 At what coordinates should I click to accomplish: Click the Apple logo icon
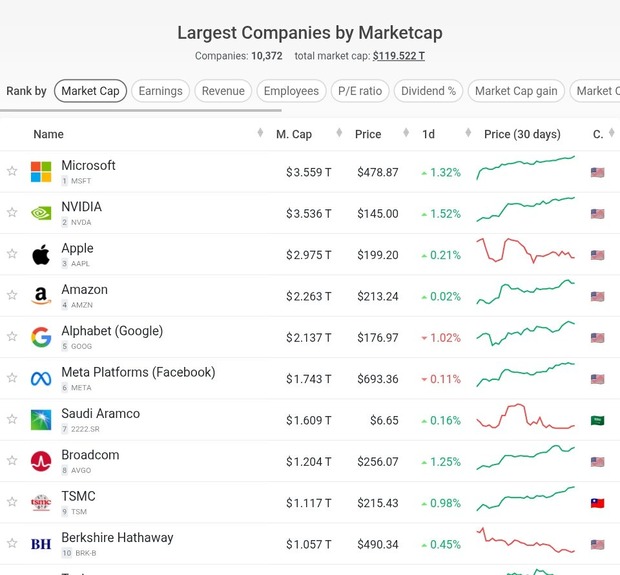(41, 255)
